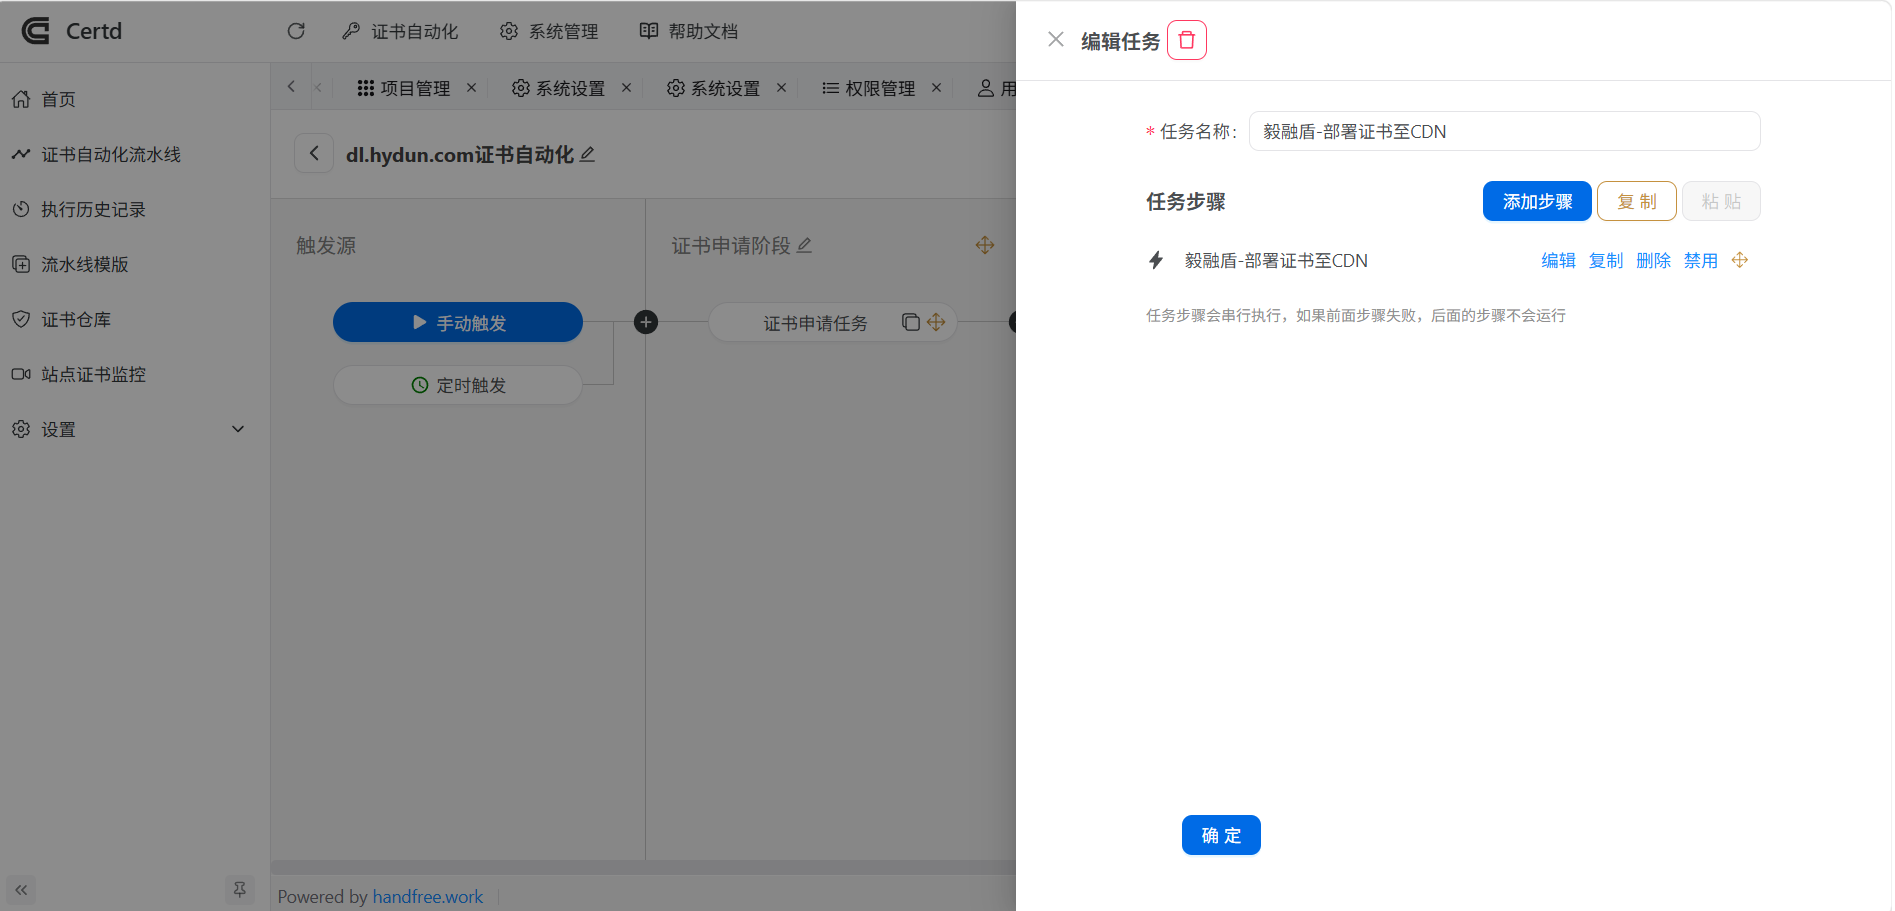Image resolution: width=1895 pixels, height=911 pixels.
Task: Close the first 系统设置 tab
Action: 626,88
